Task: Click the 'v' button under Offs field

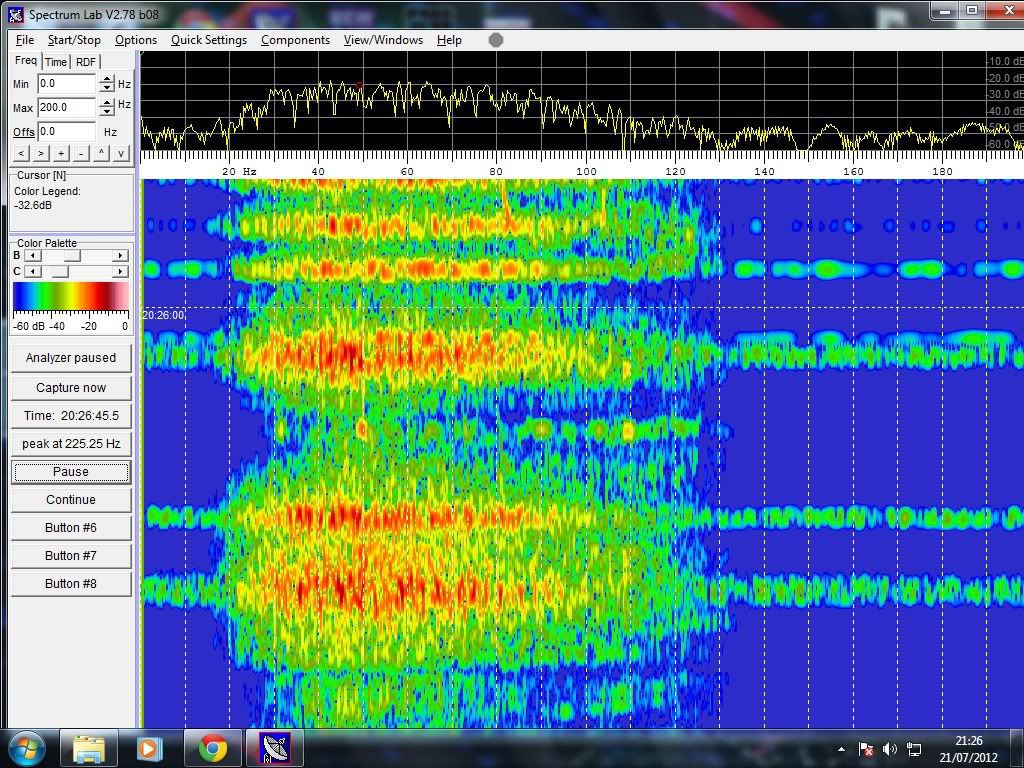Action: [x=121, y=153]
